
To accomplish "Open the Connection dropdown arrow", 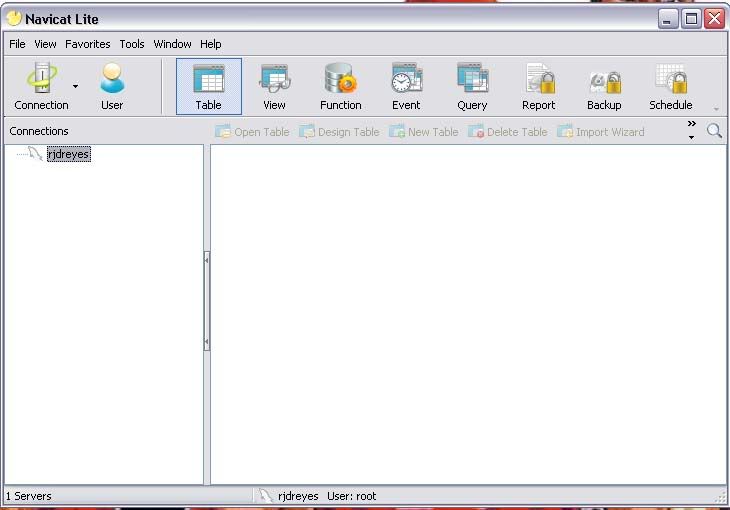I will tap(75, 86).
